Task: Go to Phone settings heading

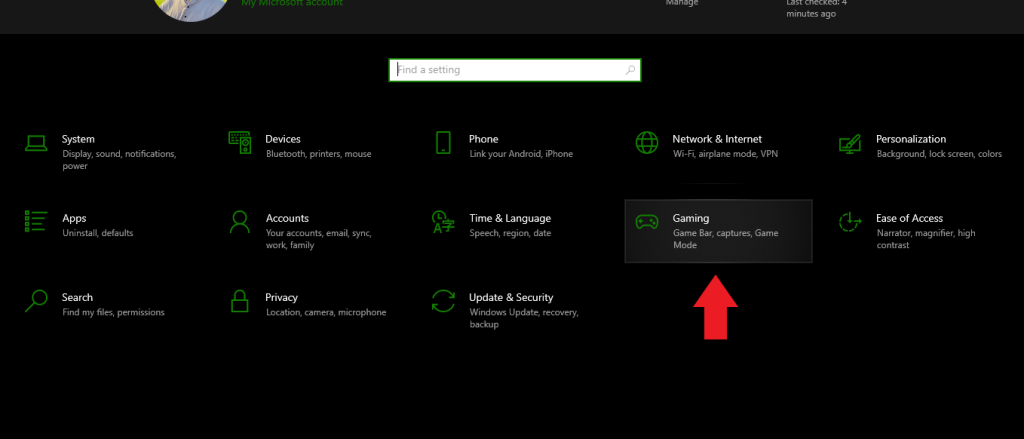Action: (483, 138)
